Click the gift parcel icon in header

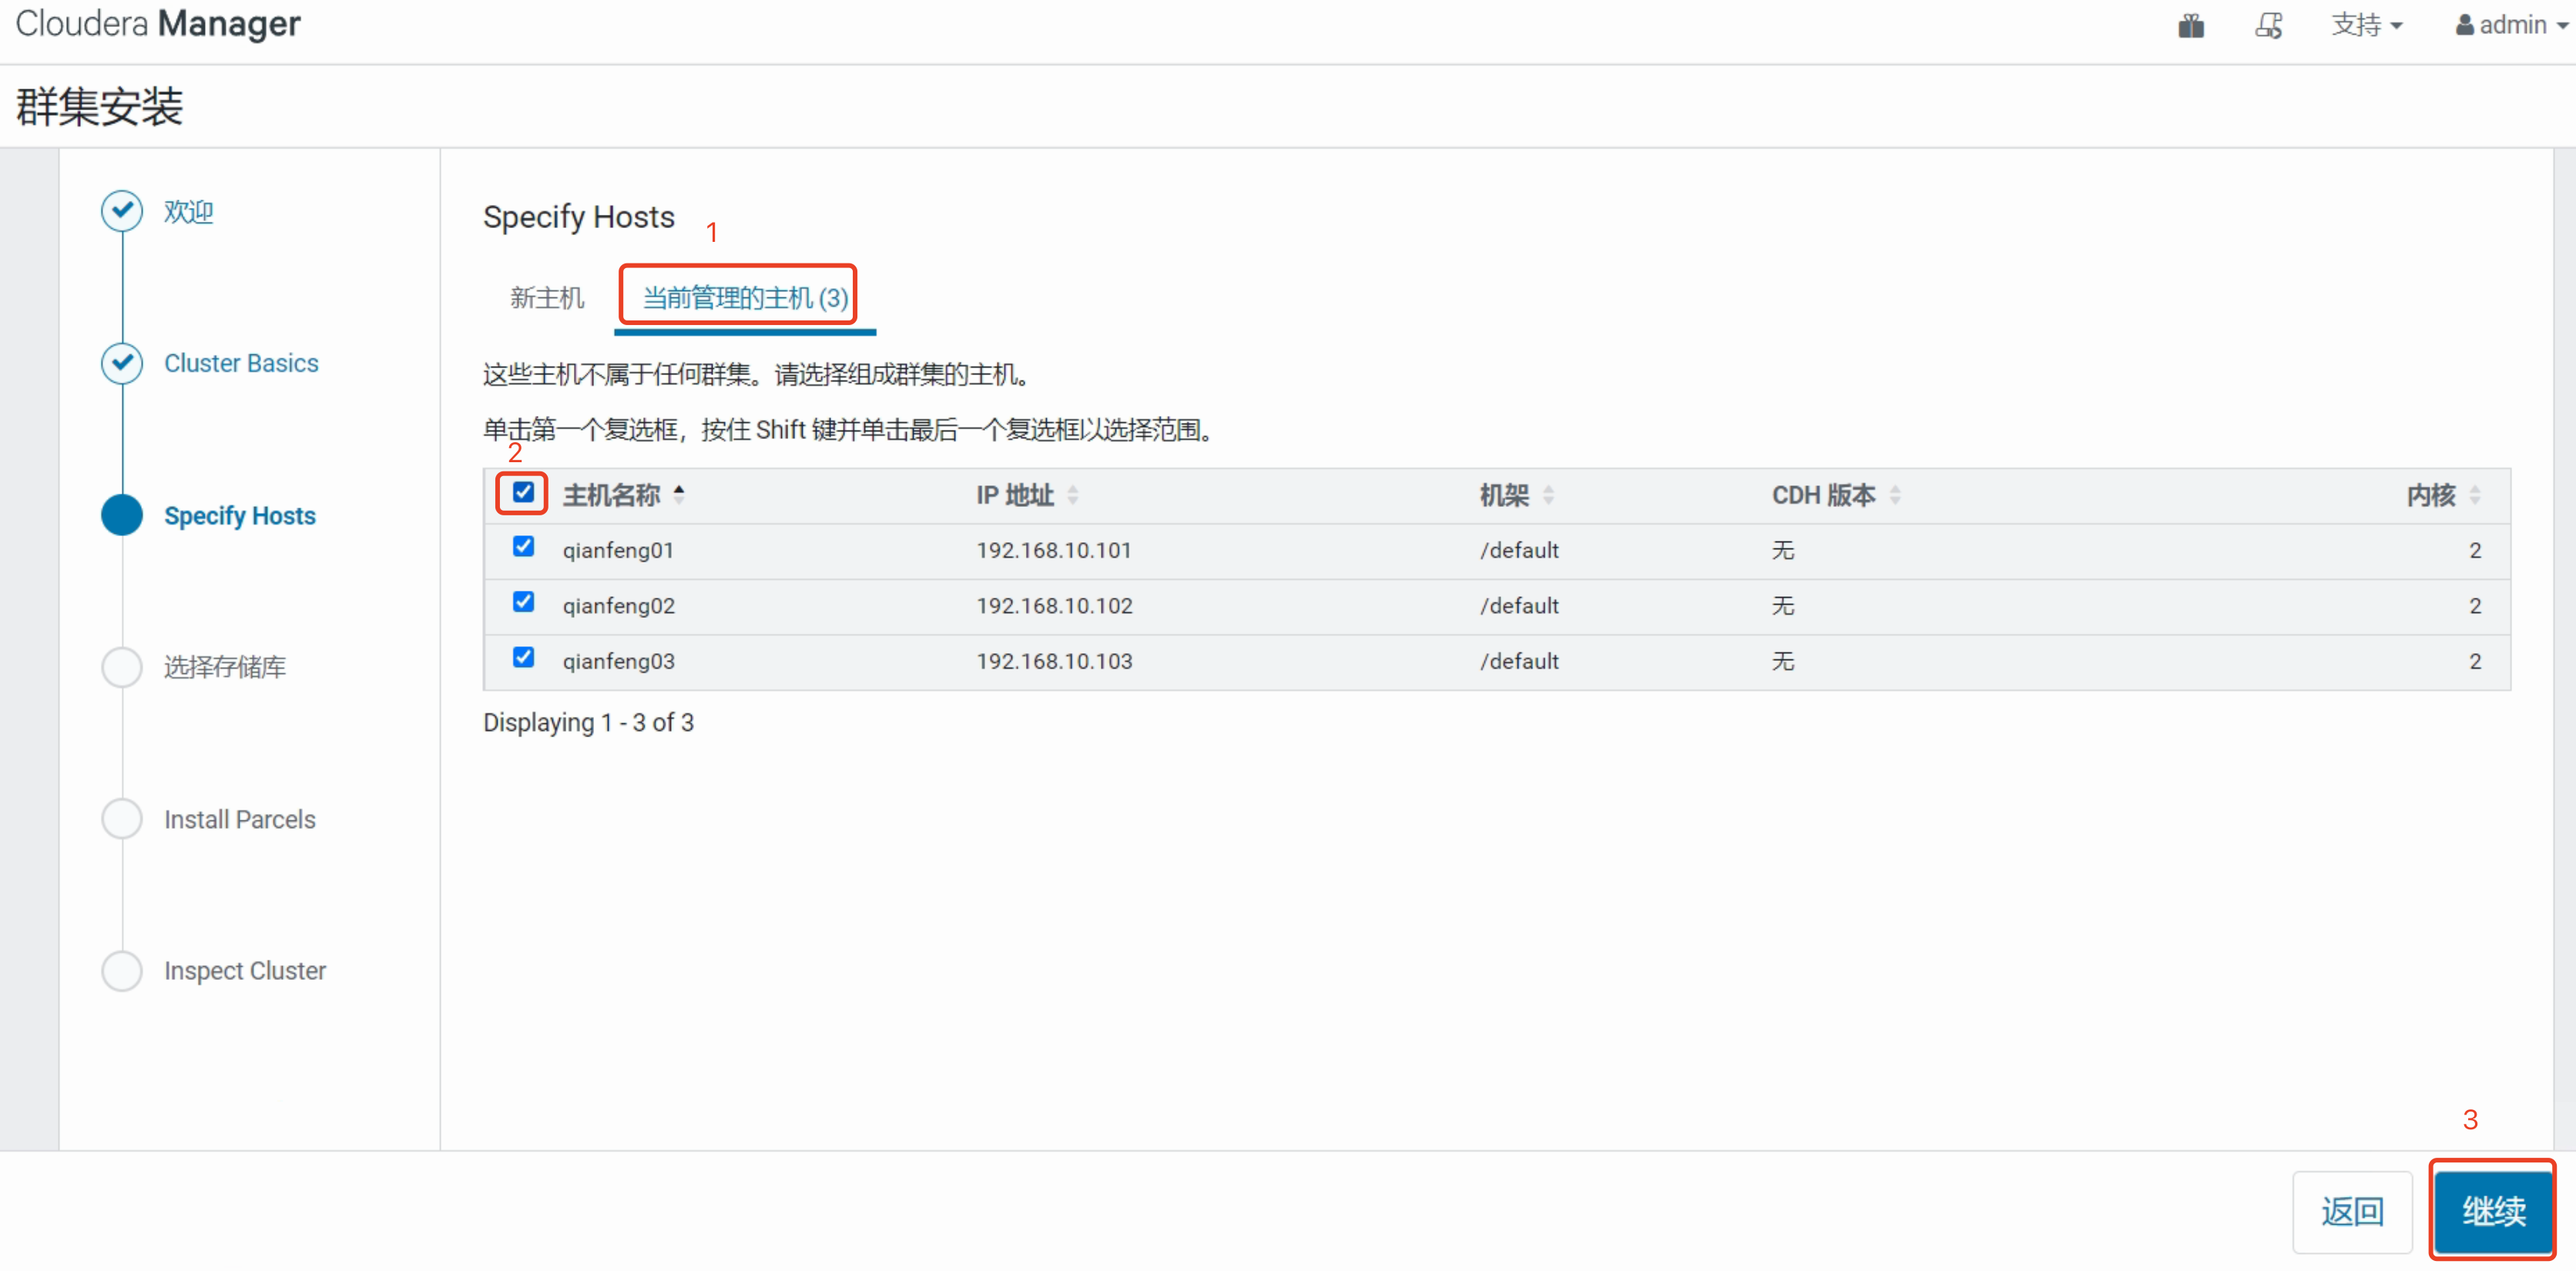(2190, 25)
